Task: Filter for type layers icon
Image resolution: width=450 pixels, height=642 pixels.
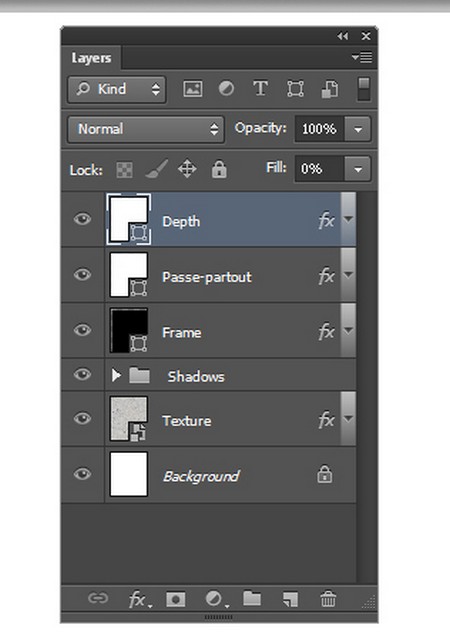Action: pyautogui.click(x=260, y=88)
